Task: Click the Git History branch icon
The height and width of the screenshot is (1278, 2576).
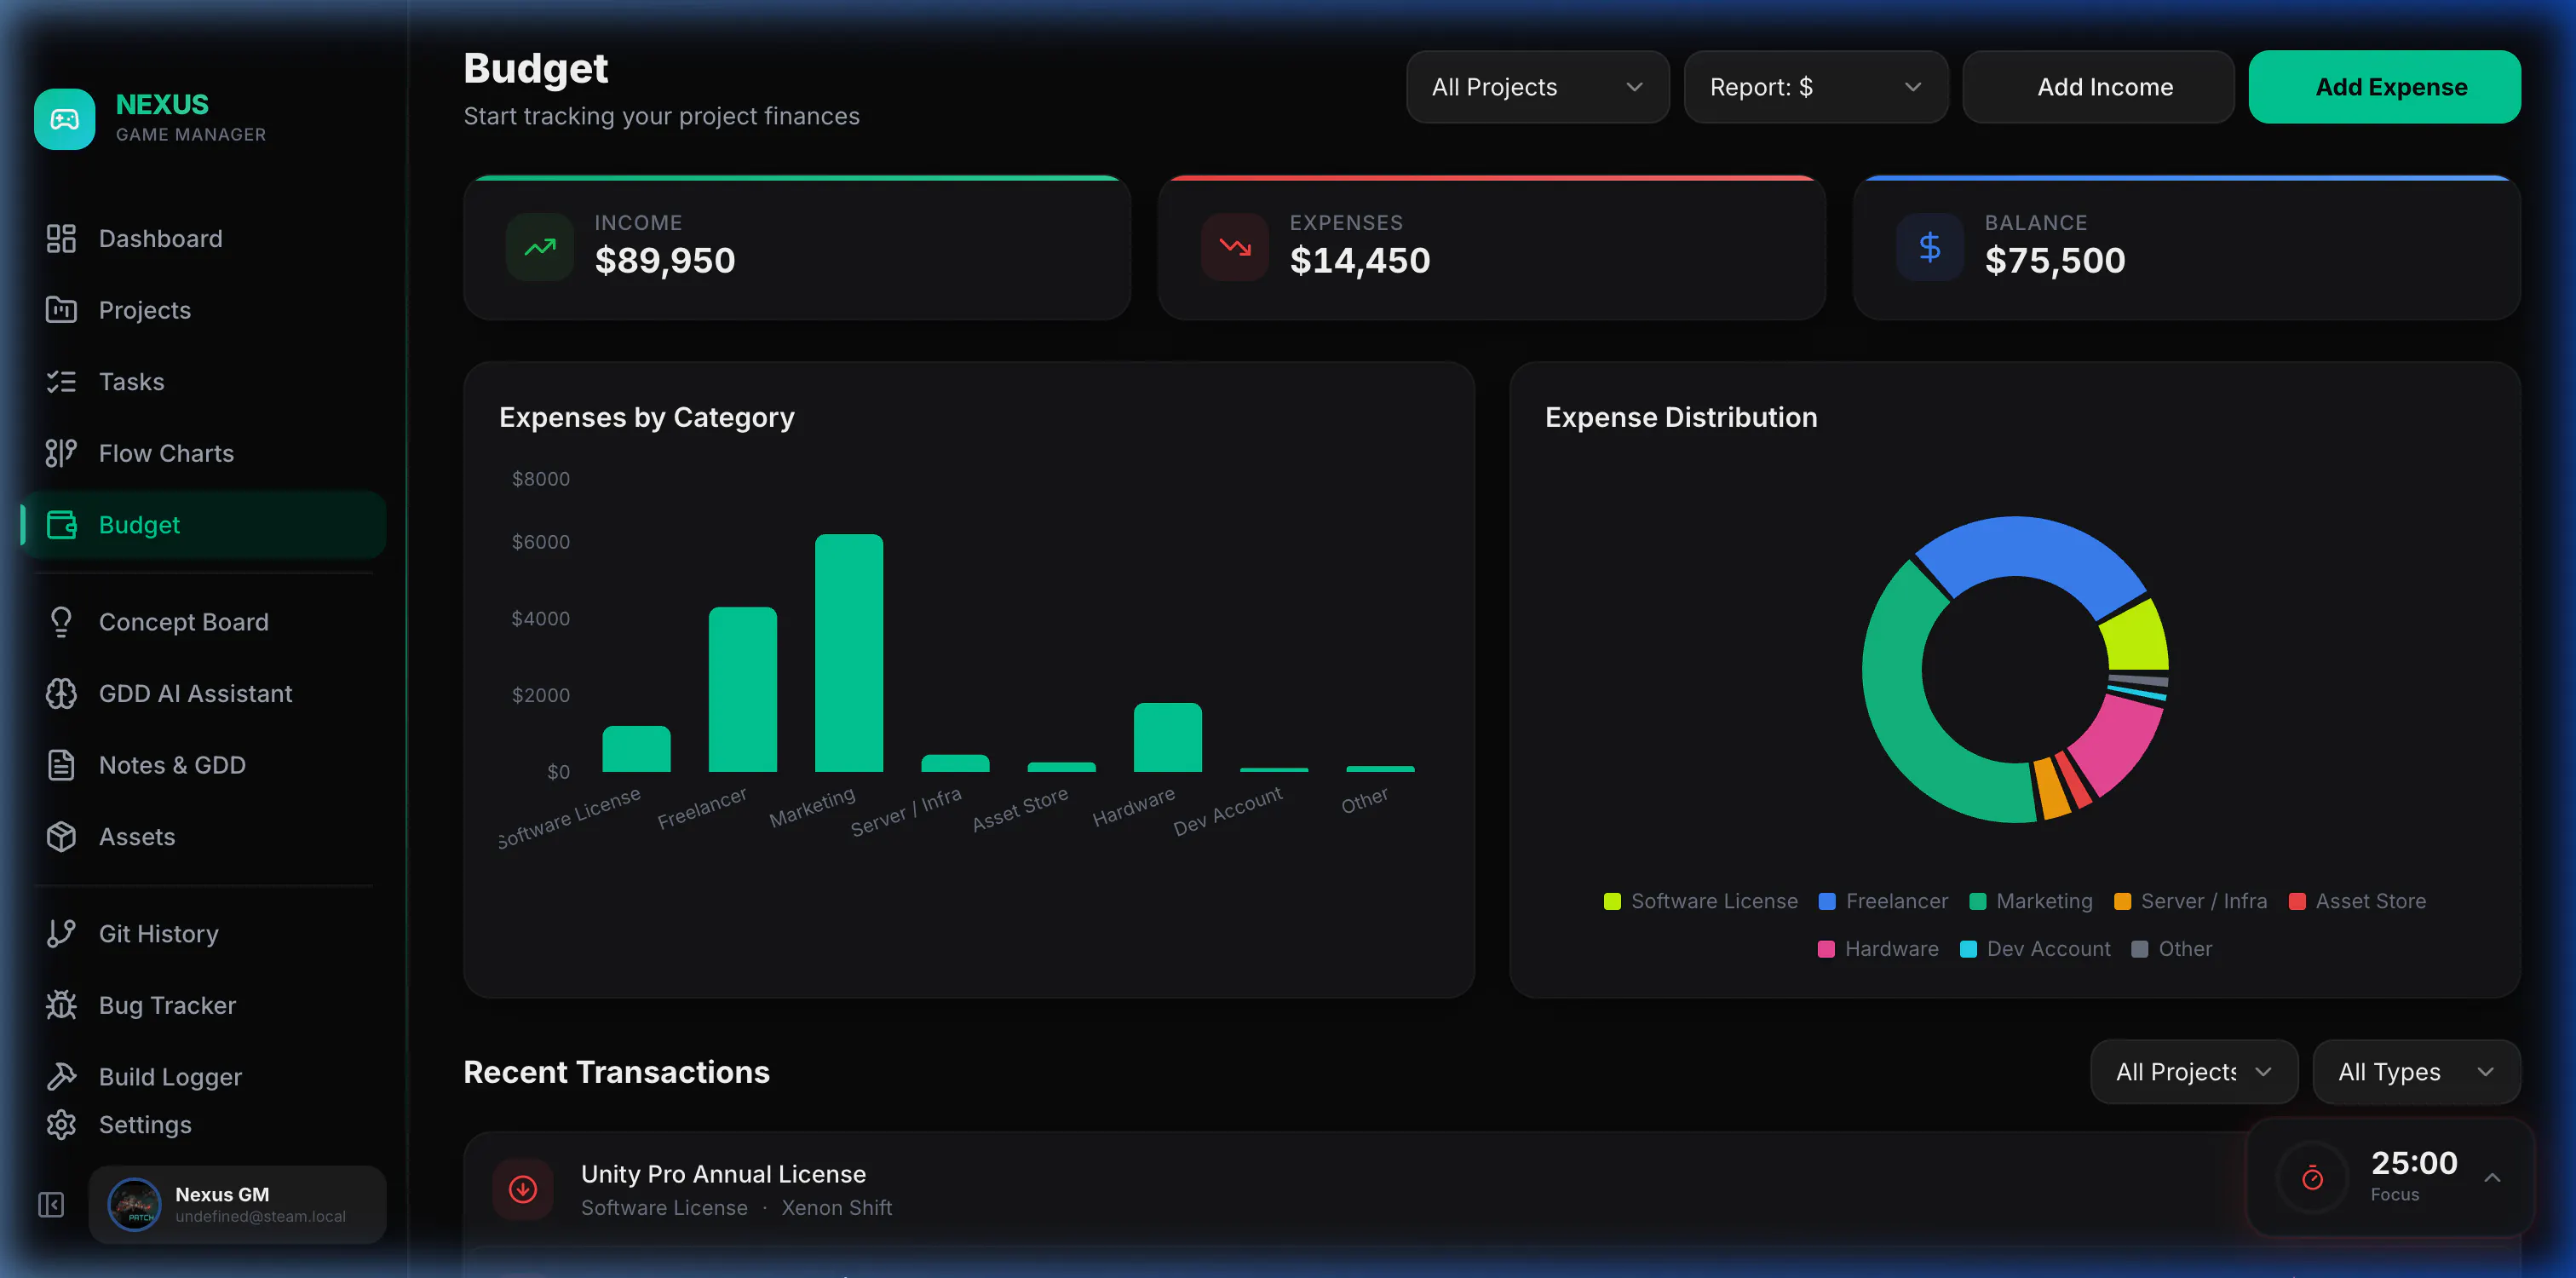Action: pos(61,933)
